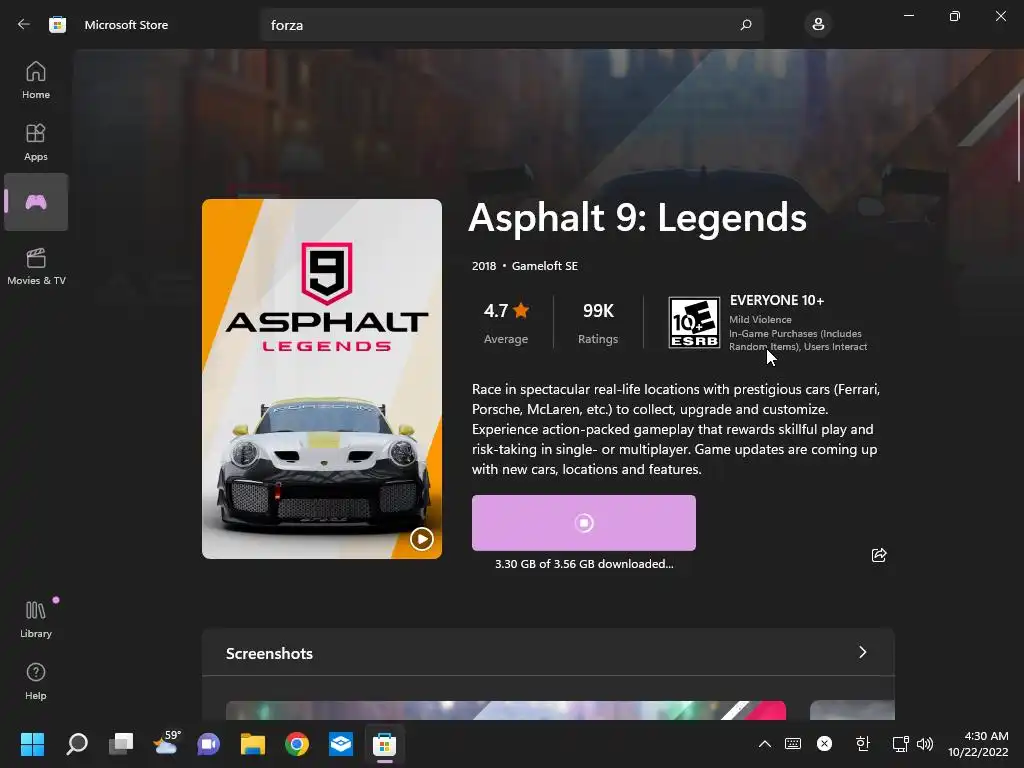Open the Apps section in sidebar
The height and width of the screenshot is (768, 1024).
pos(36,142)
